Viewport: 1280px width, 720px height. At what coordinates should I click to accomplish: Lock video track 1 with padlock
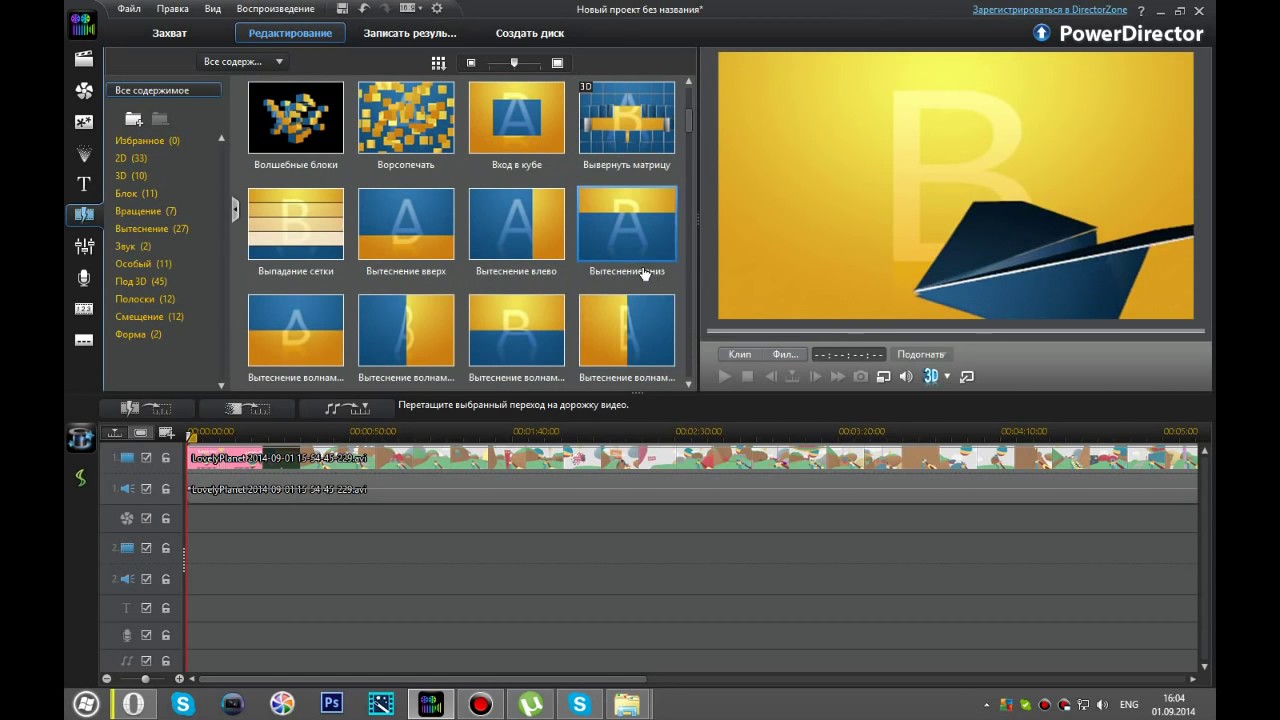(166, 458)
